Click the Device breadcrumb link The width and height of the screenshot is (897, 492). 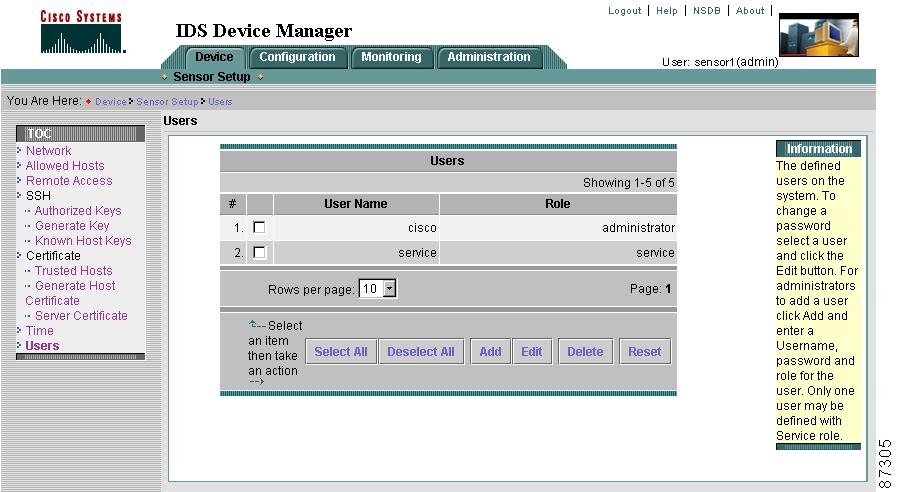coord(110,102)
